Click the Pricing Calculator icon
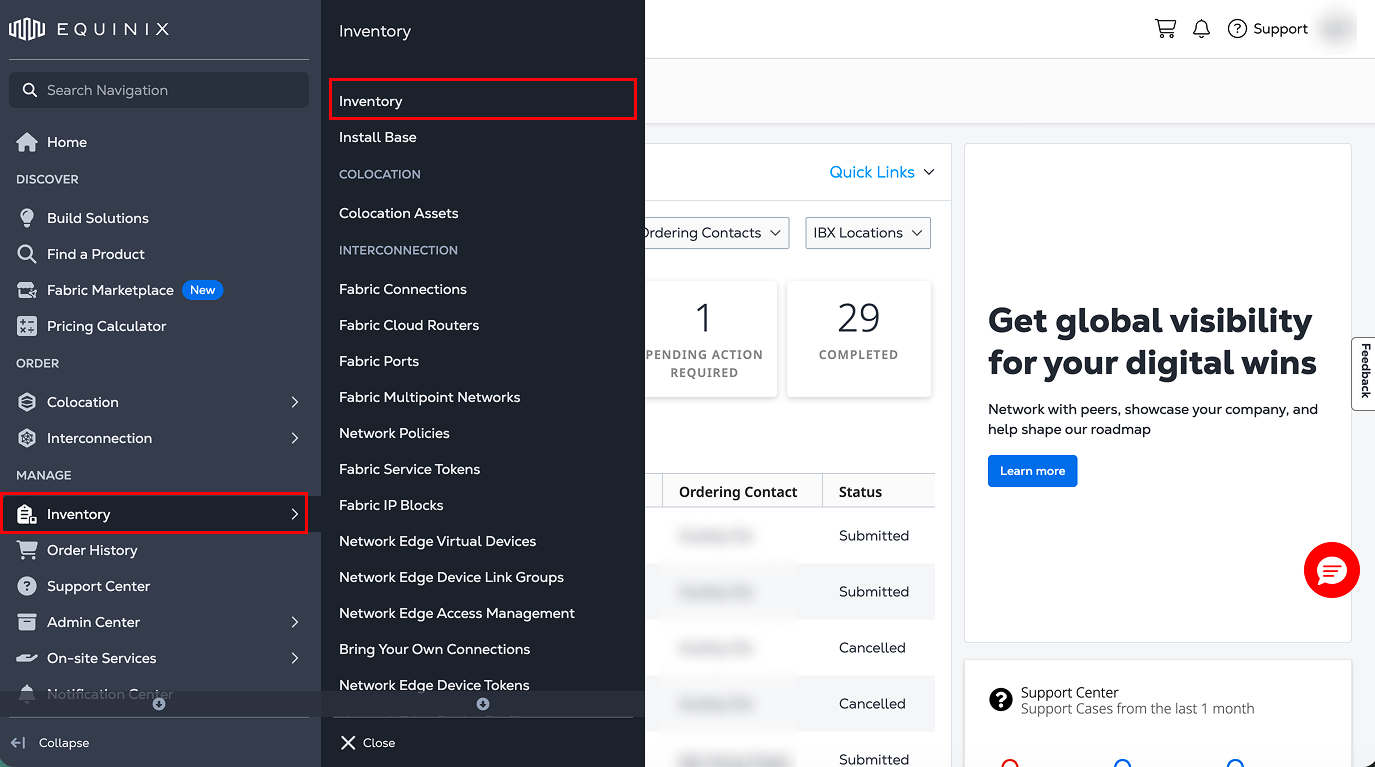 click(x=27, y=326)
